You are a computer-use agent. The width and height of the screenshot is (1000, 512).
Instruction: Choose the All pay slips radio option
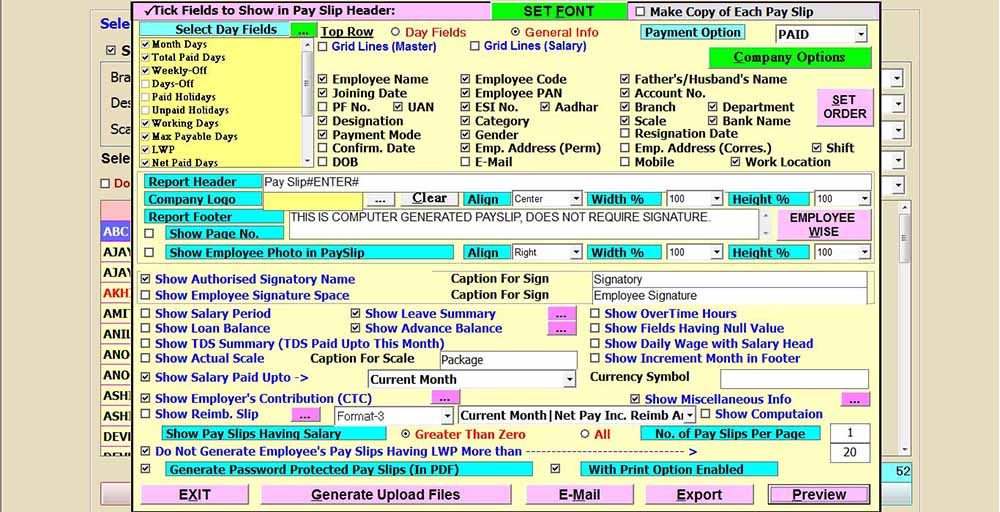pos(585,434)
